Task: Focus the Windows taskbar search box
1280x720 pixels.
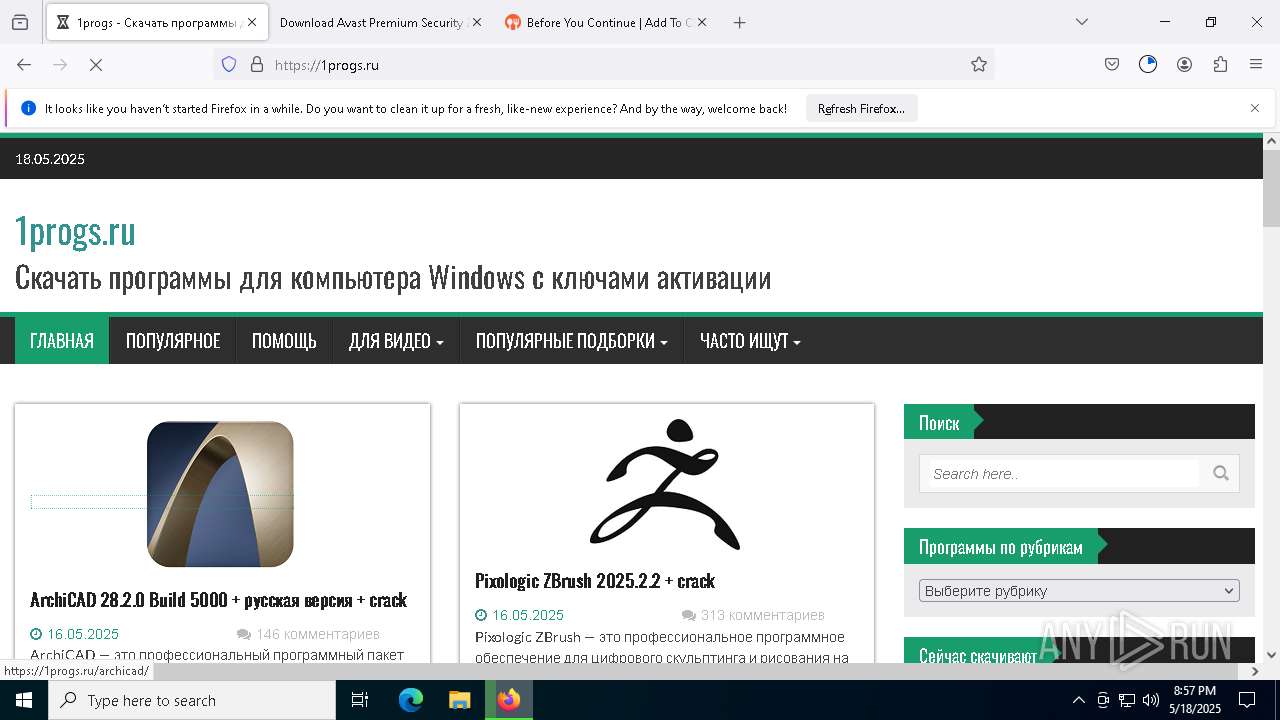Action: 192,700
